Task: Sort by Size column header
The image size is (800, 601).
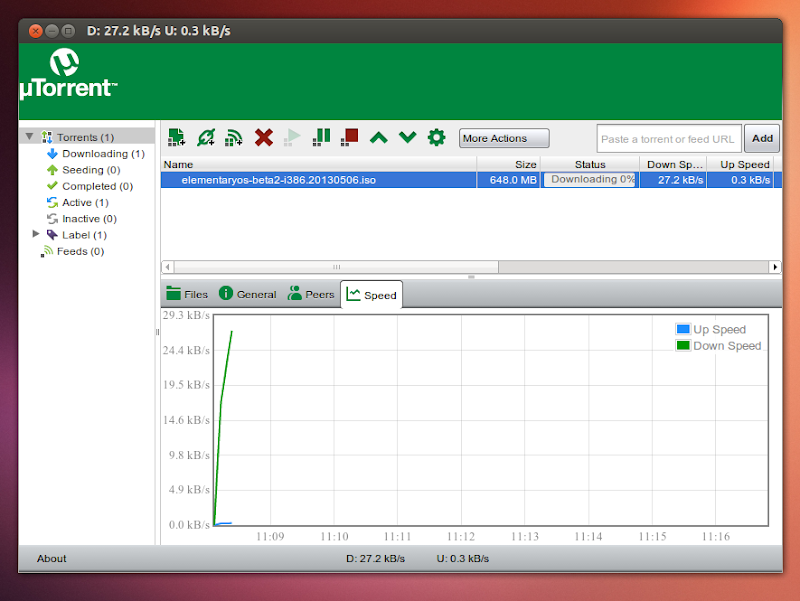Action: (509, 164)
